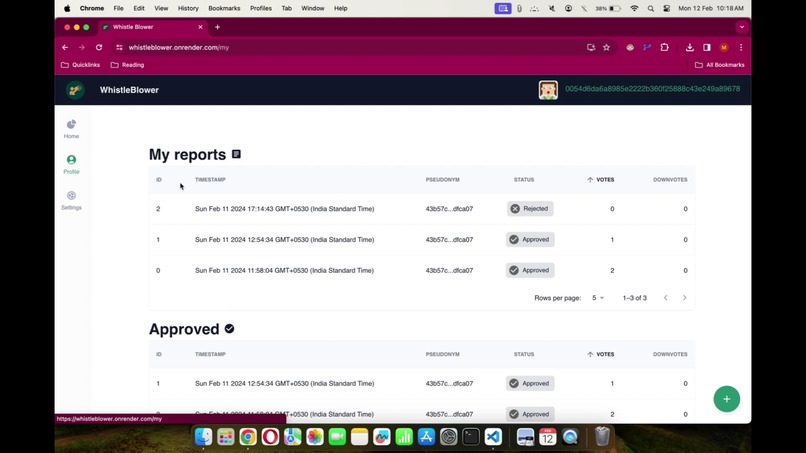Sort My reports by Pseudonym column

(443, 180)
